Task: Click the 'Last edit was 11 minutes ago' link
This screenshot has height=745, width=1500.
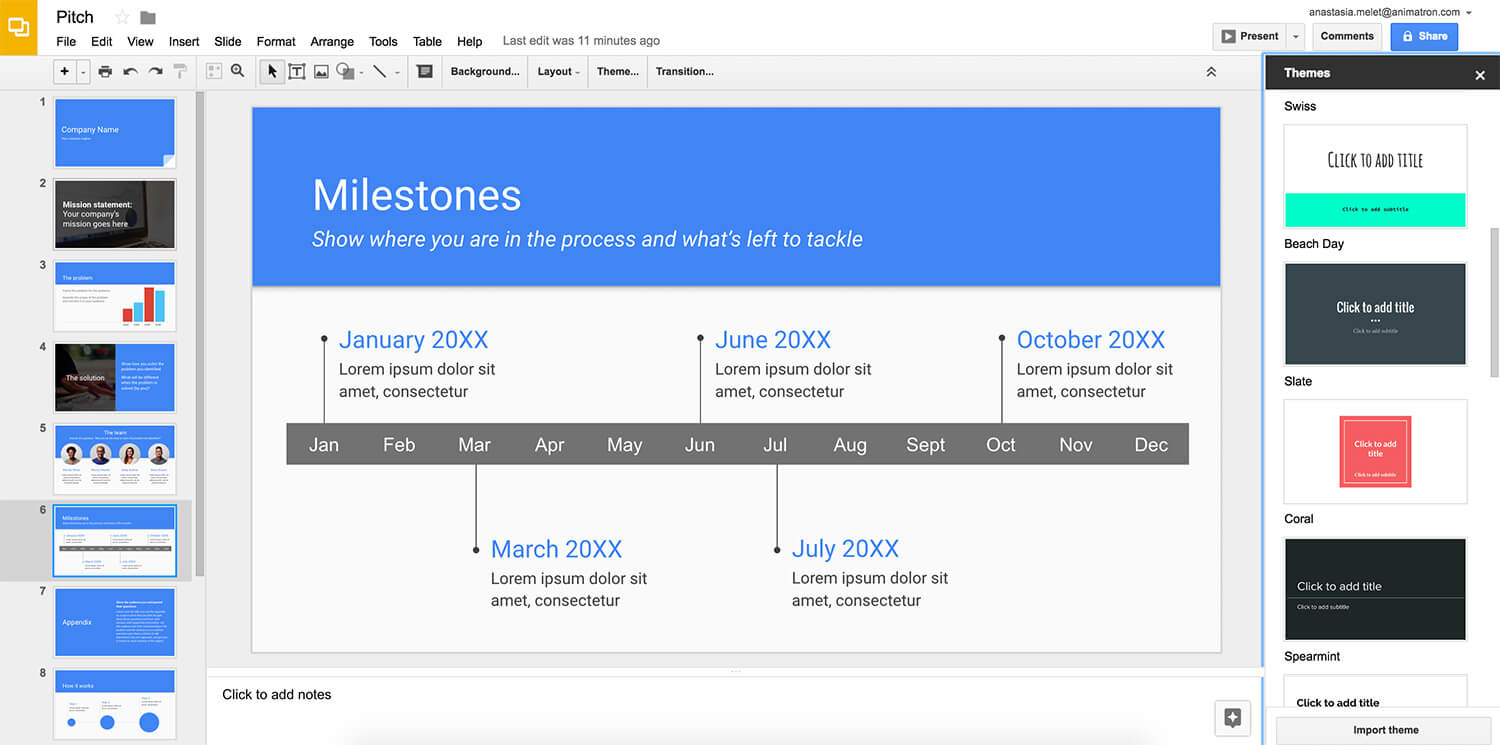Action: click(x=581, y=41)
